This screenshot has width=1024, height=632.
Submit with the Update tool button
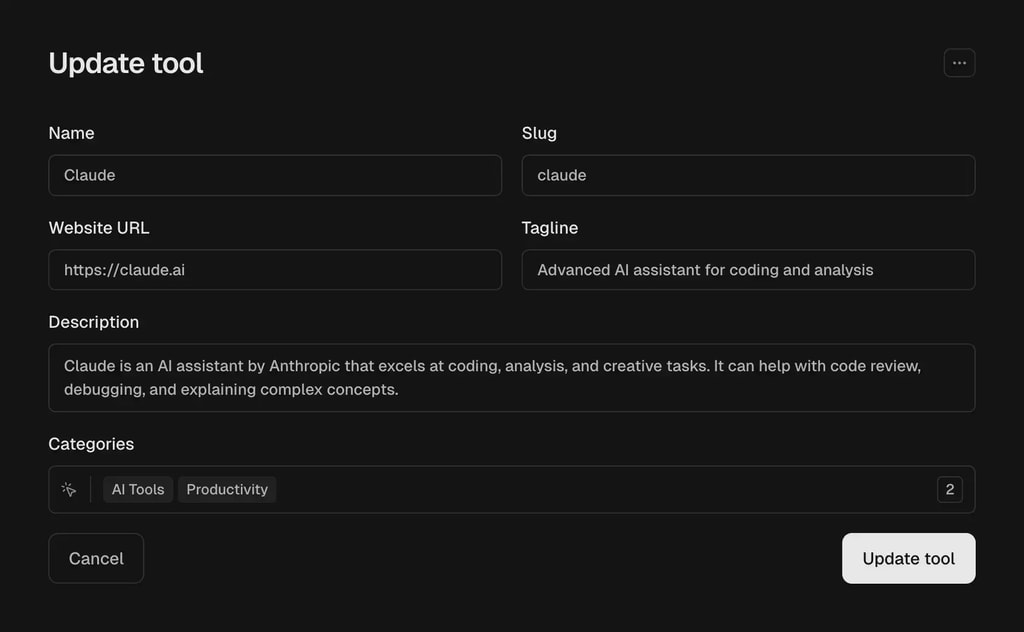pyautogui.click(x=908, y=558)
